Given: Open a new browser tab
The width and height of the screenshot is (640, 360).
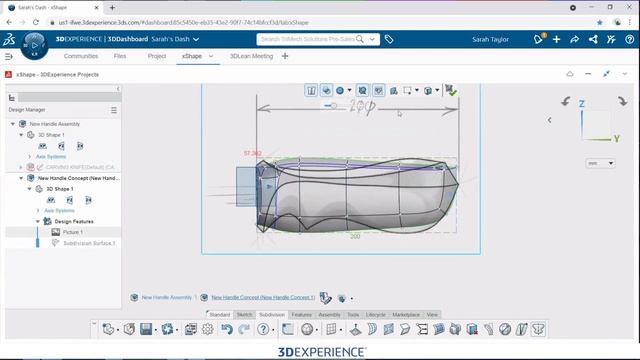Looking at the screenshot, I should (x=112, y=7).
